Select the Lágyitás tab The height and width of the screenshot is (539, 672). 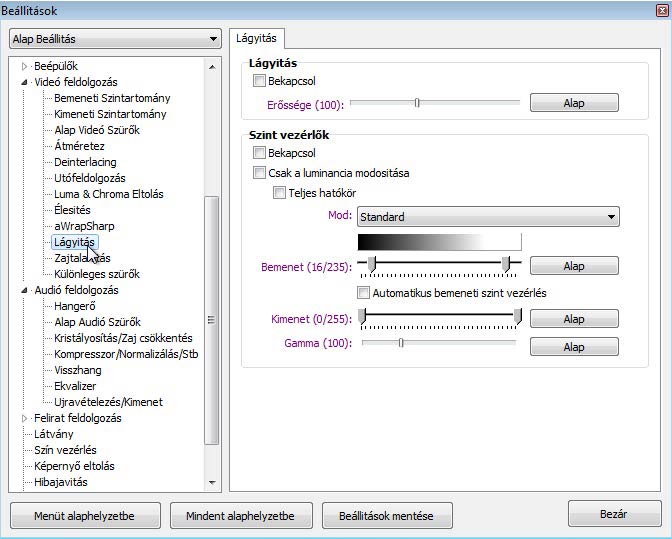tap(257, 38)
